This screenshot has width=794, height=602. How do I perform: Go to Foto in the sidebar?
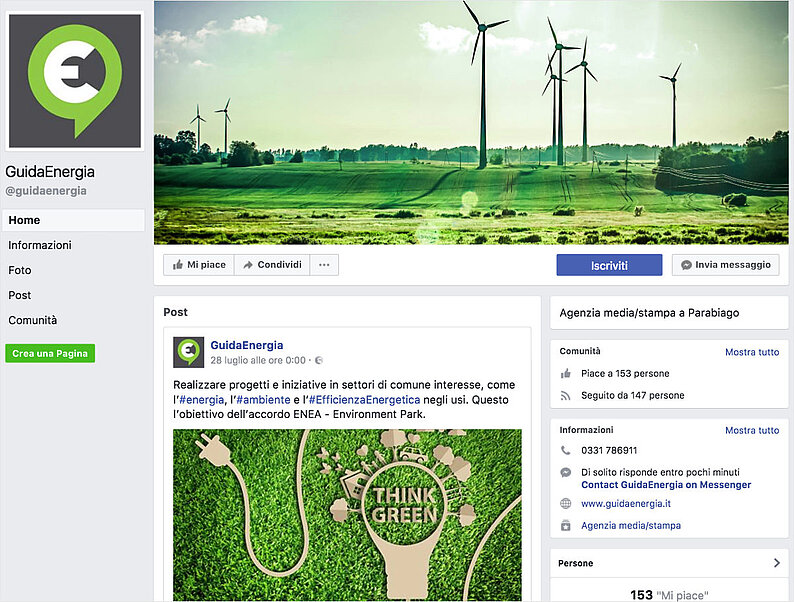[x=20, y=270]
